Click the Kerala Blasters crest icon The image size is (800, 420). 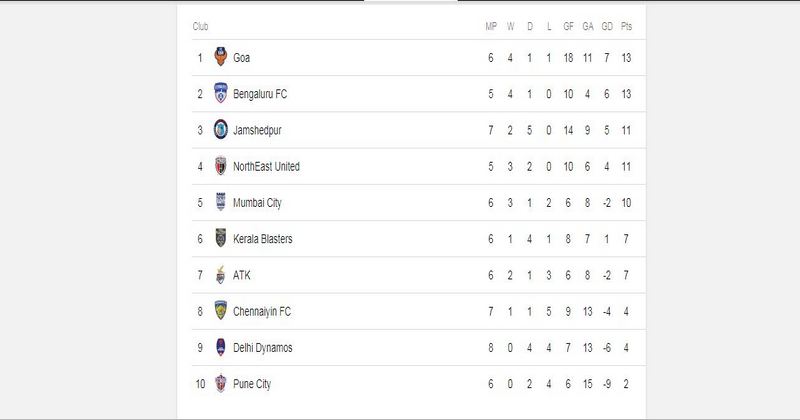(220, 238)
